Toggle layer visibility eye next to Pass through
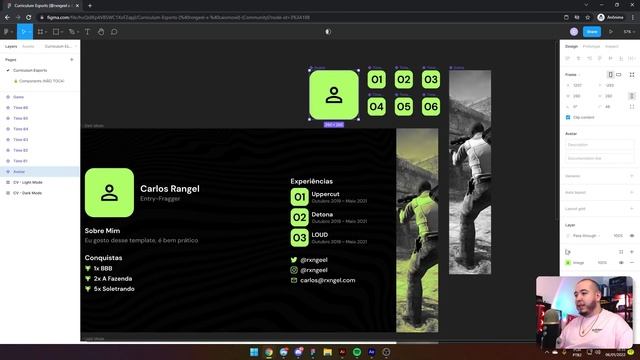 click(632, 236)
